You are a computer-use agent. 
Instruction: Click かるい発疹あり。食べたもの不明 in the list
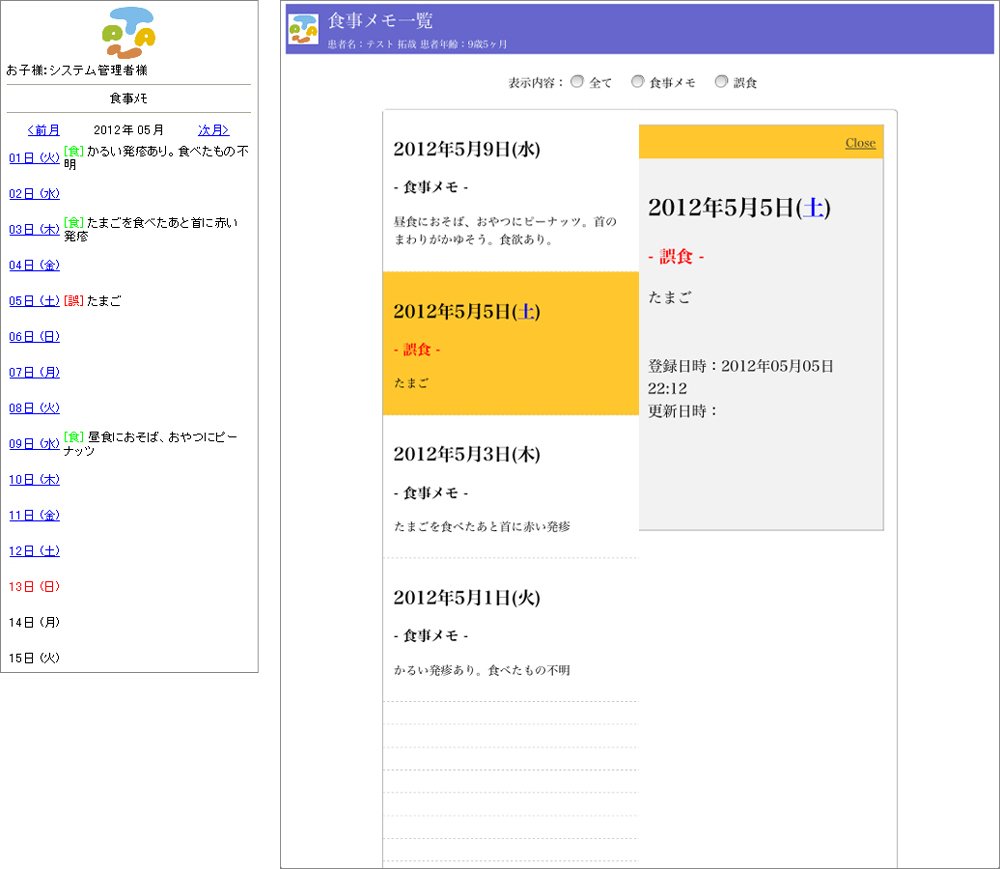pos(482,670)
